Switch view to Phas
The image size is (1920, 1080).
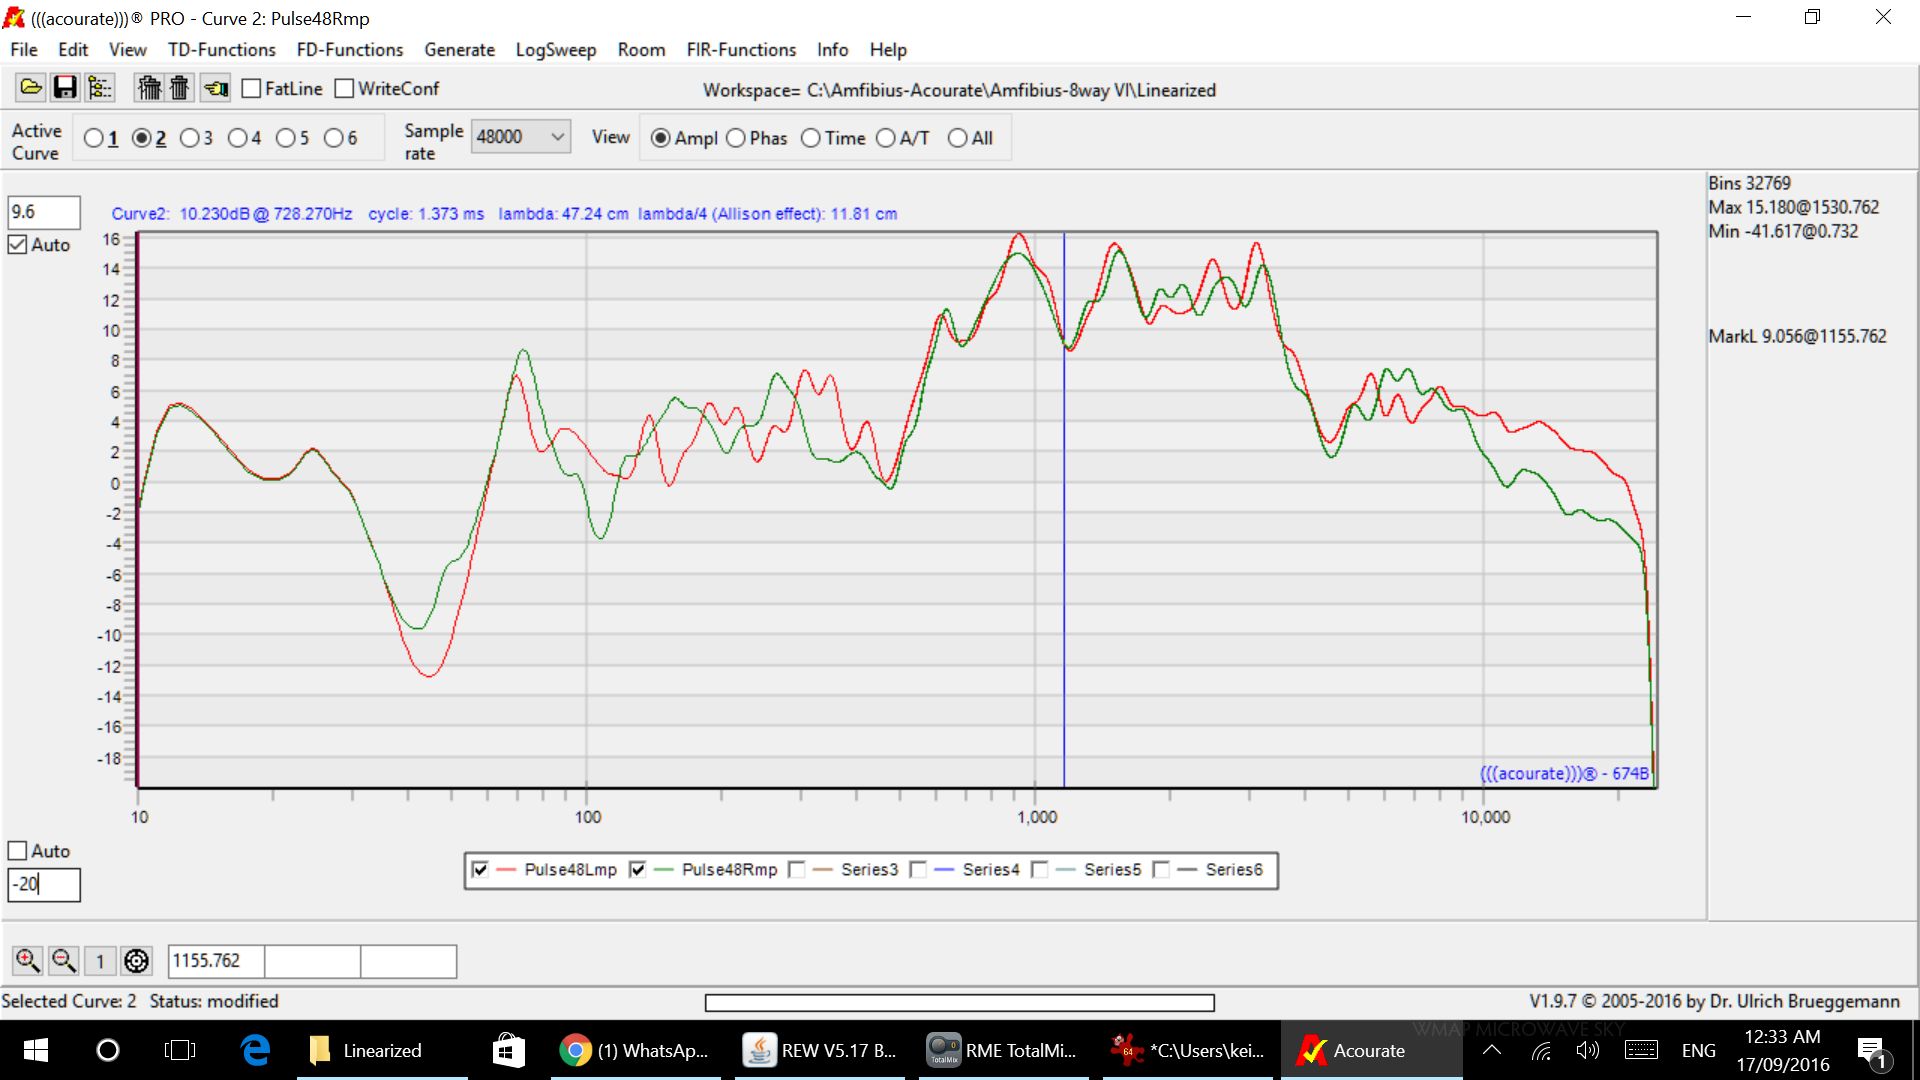736,138
